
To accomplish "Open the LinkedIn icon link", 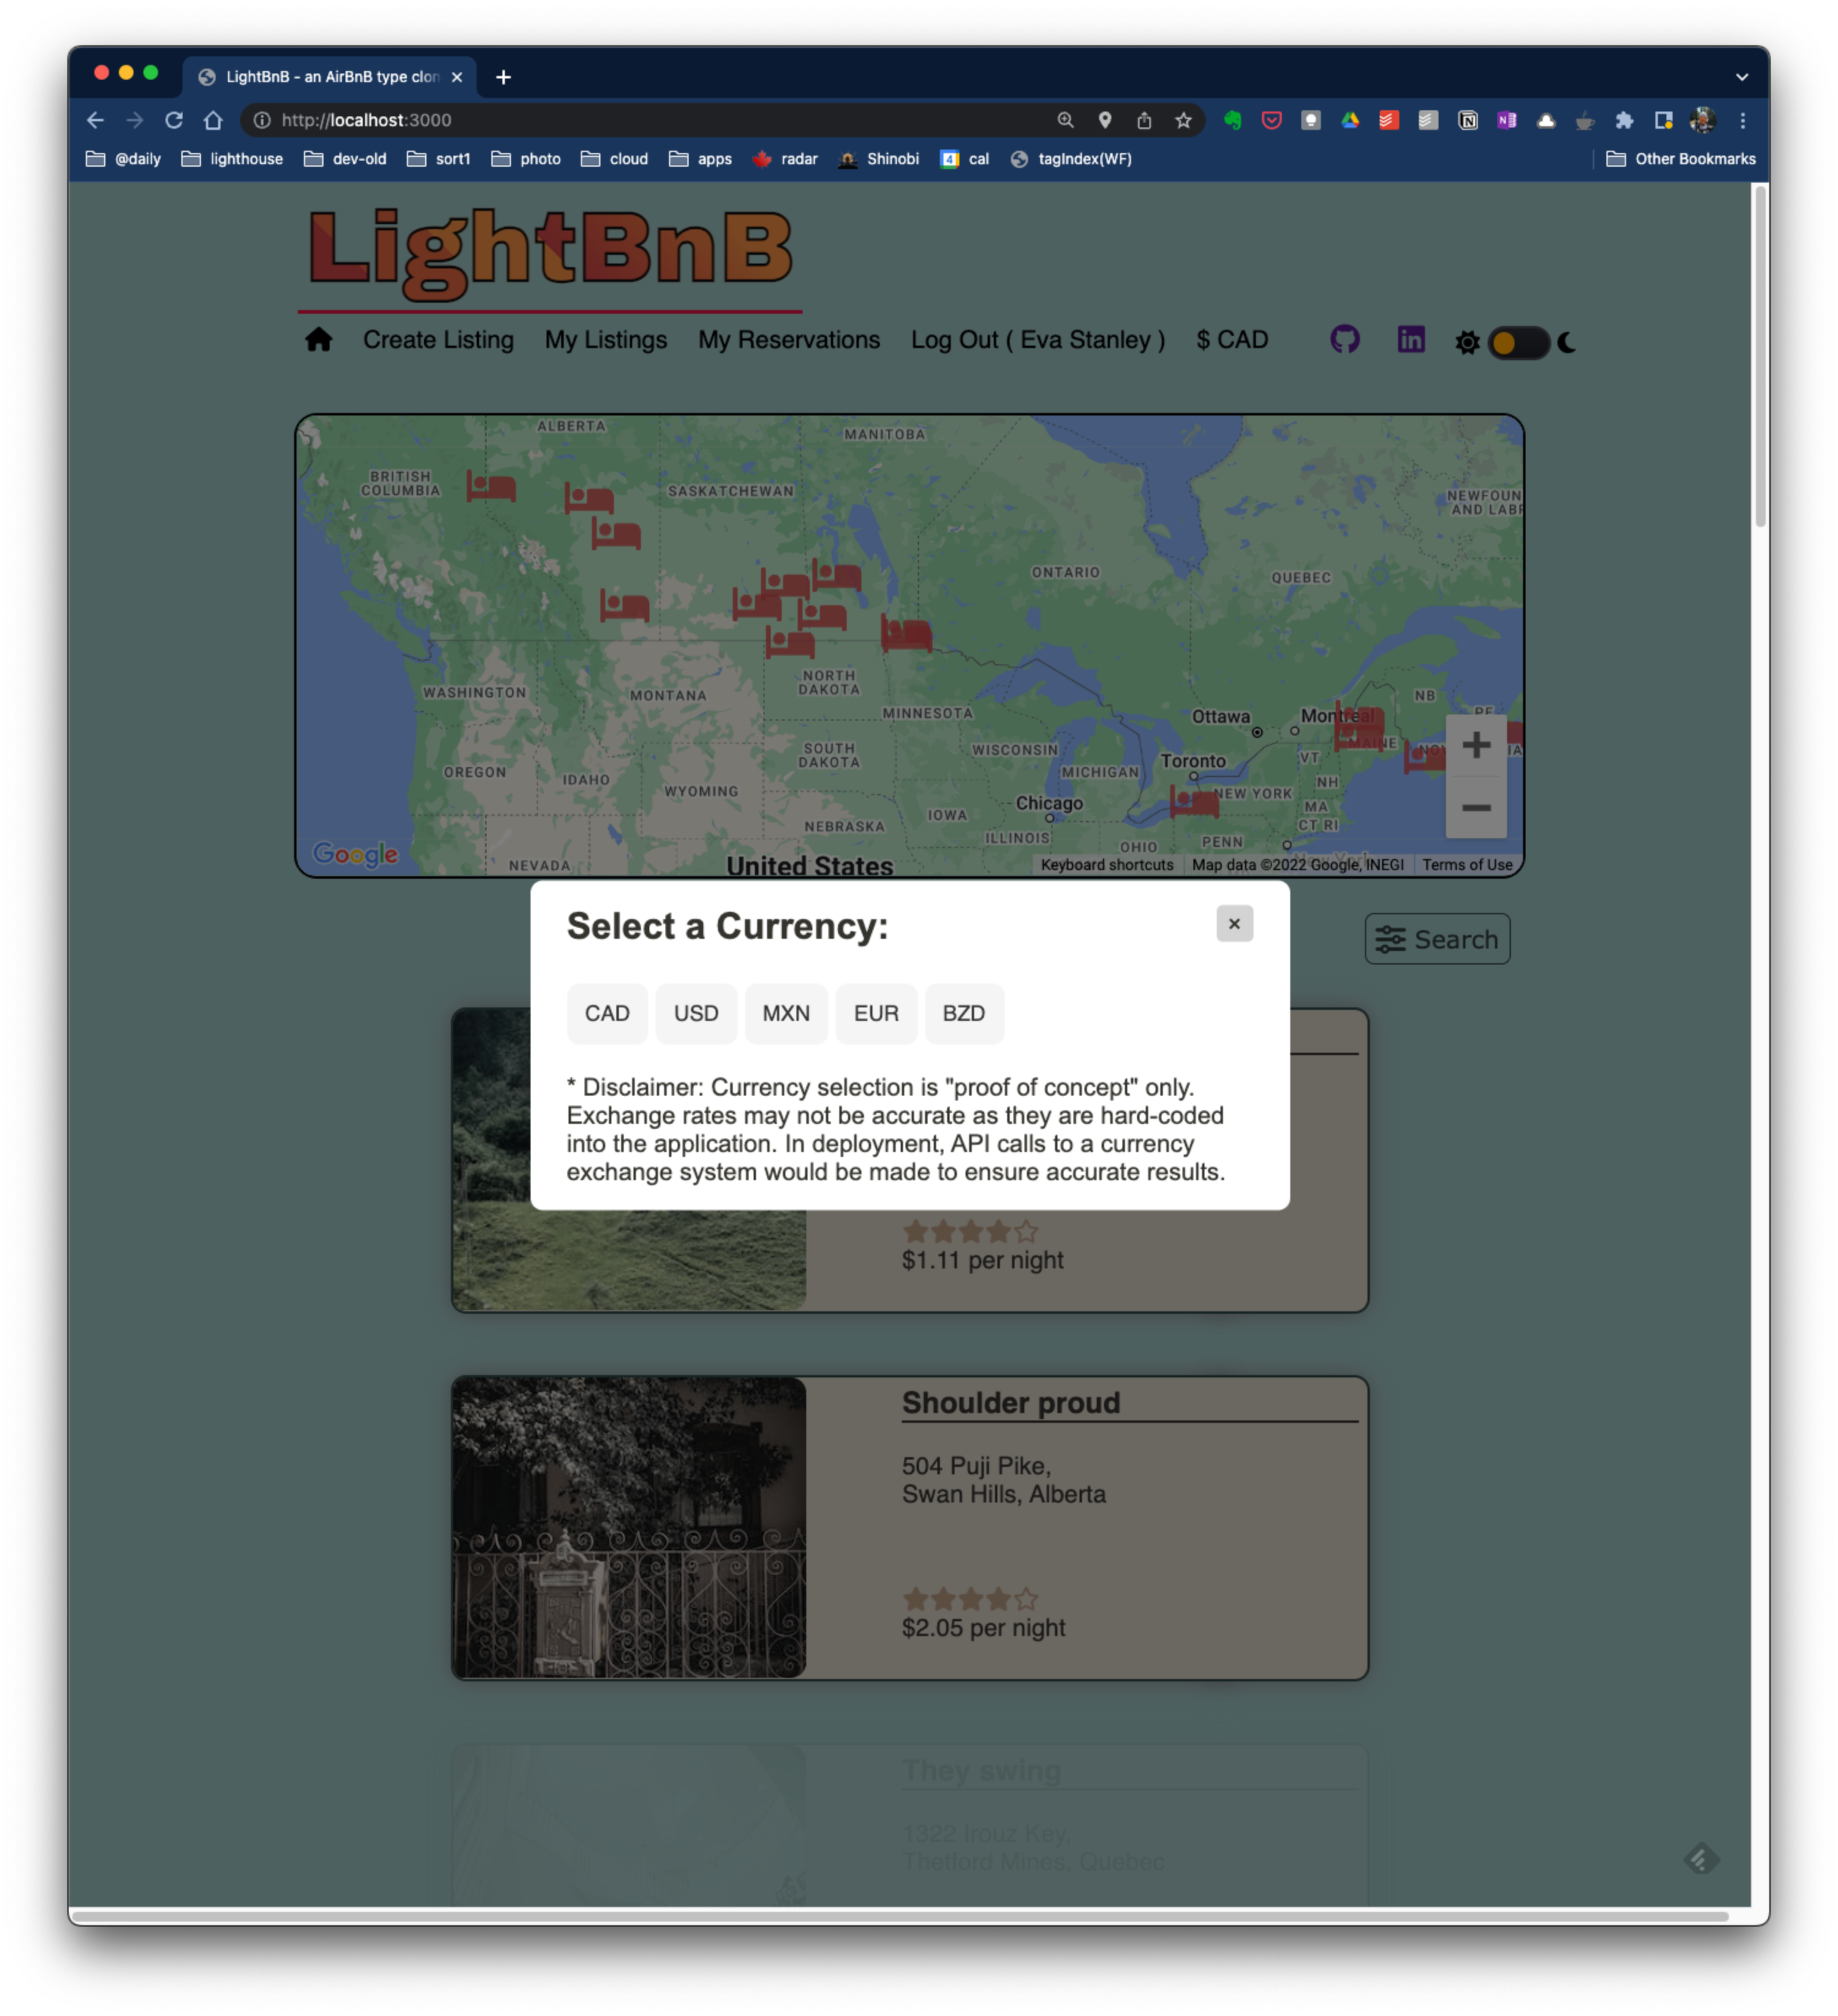I will 1411,340.
